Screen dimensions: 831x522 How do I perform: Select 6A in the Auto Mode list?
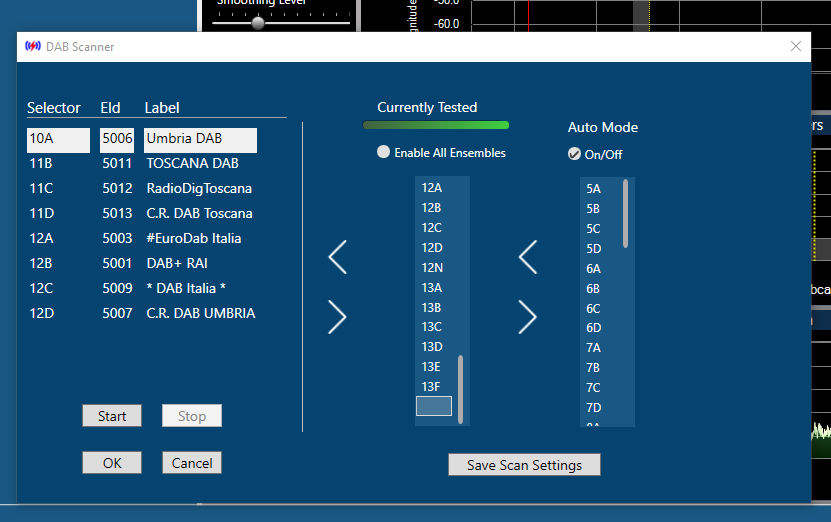pyautogui.click(x=594, y=269)
